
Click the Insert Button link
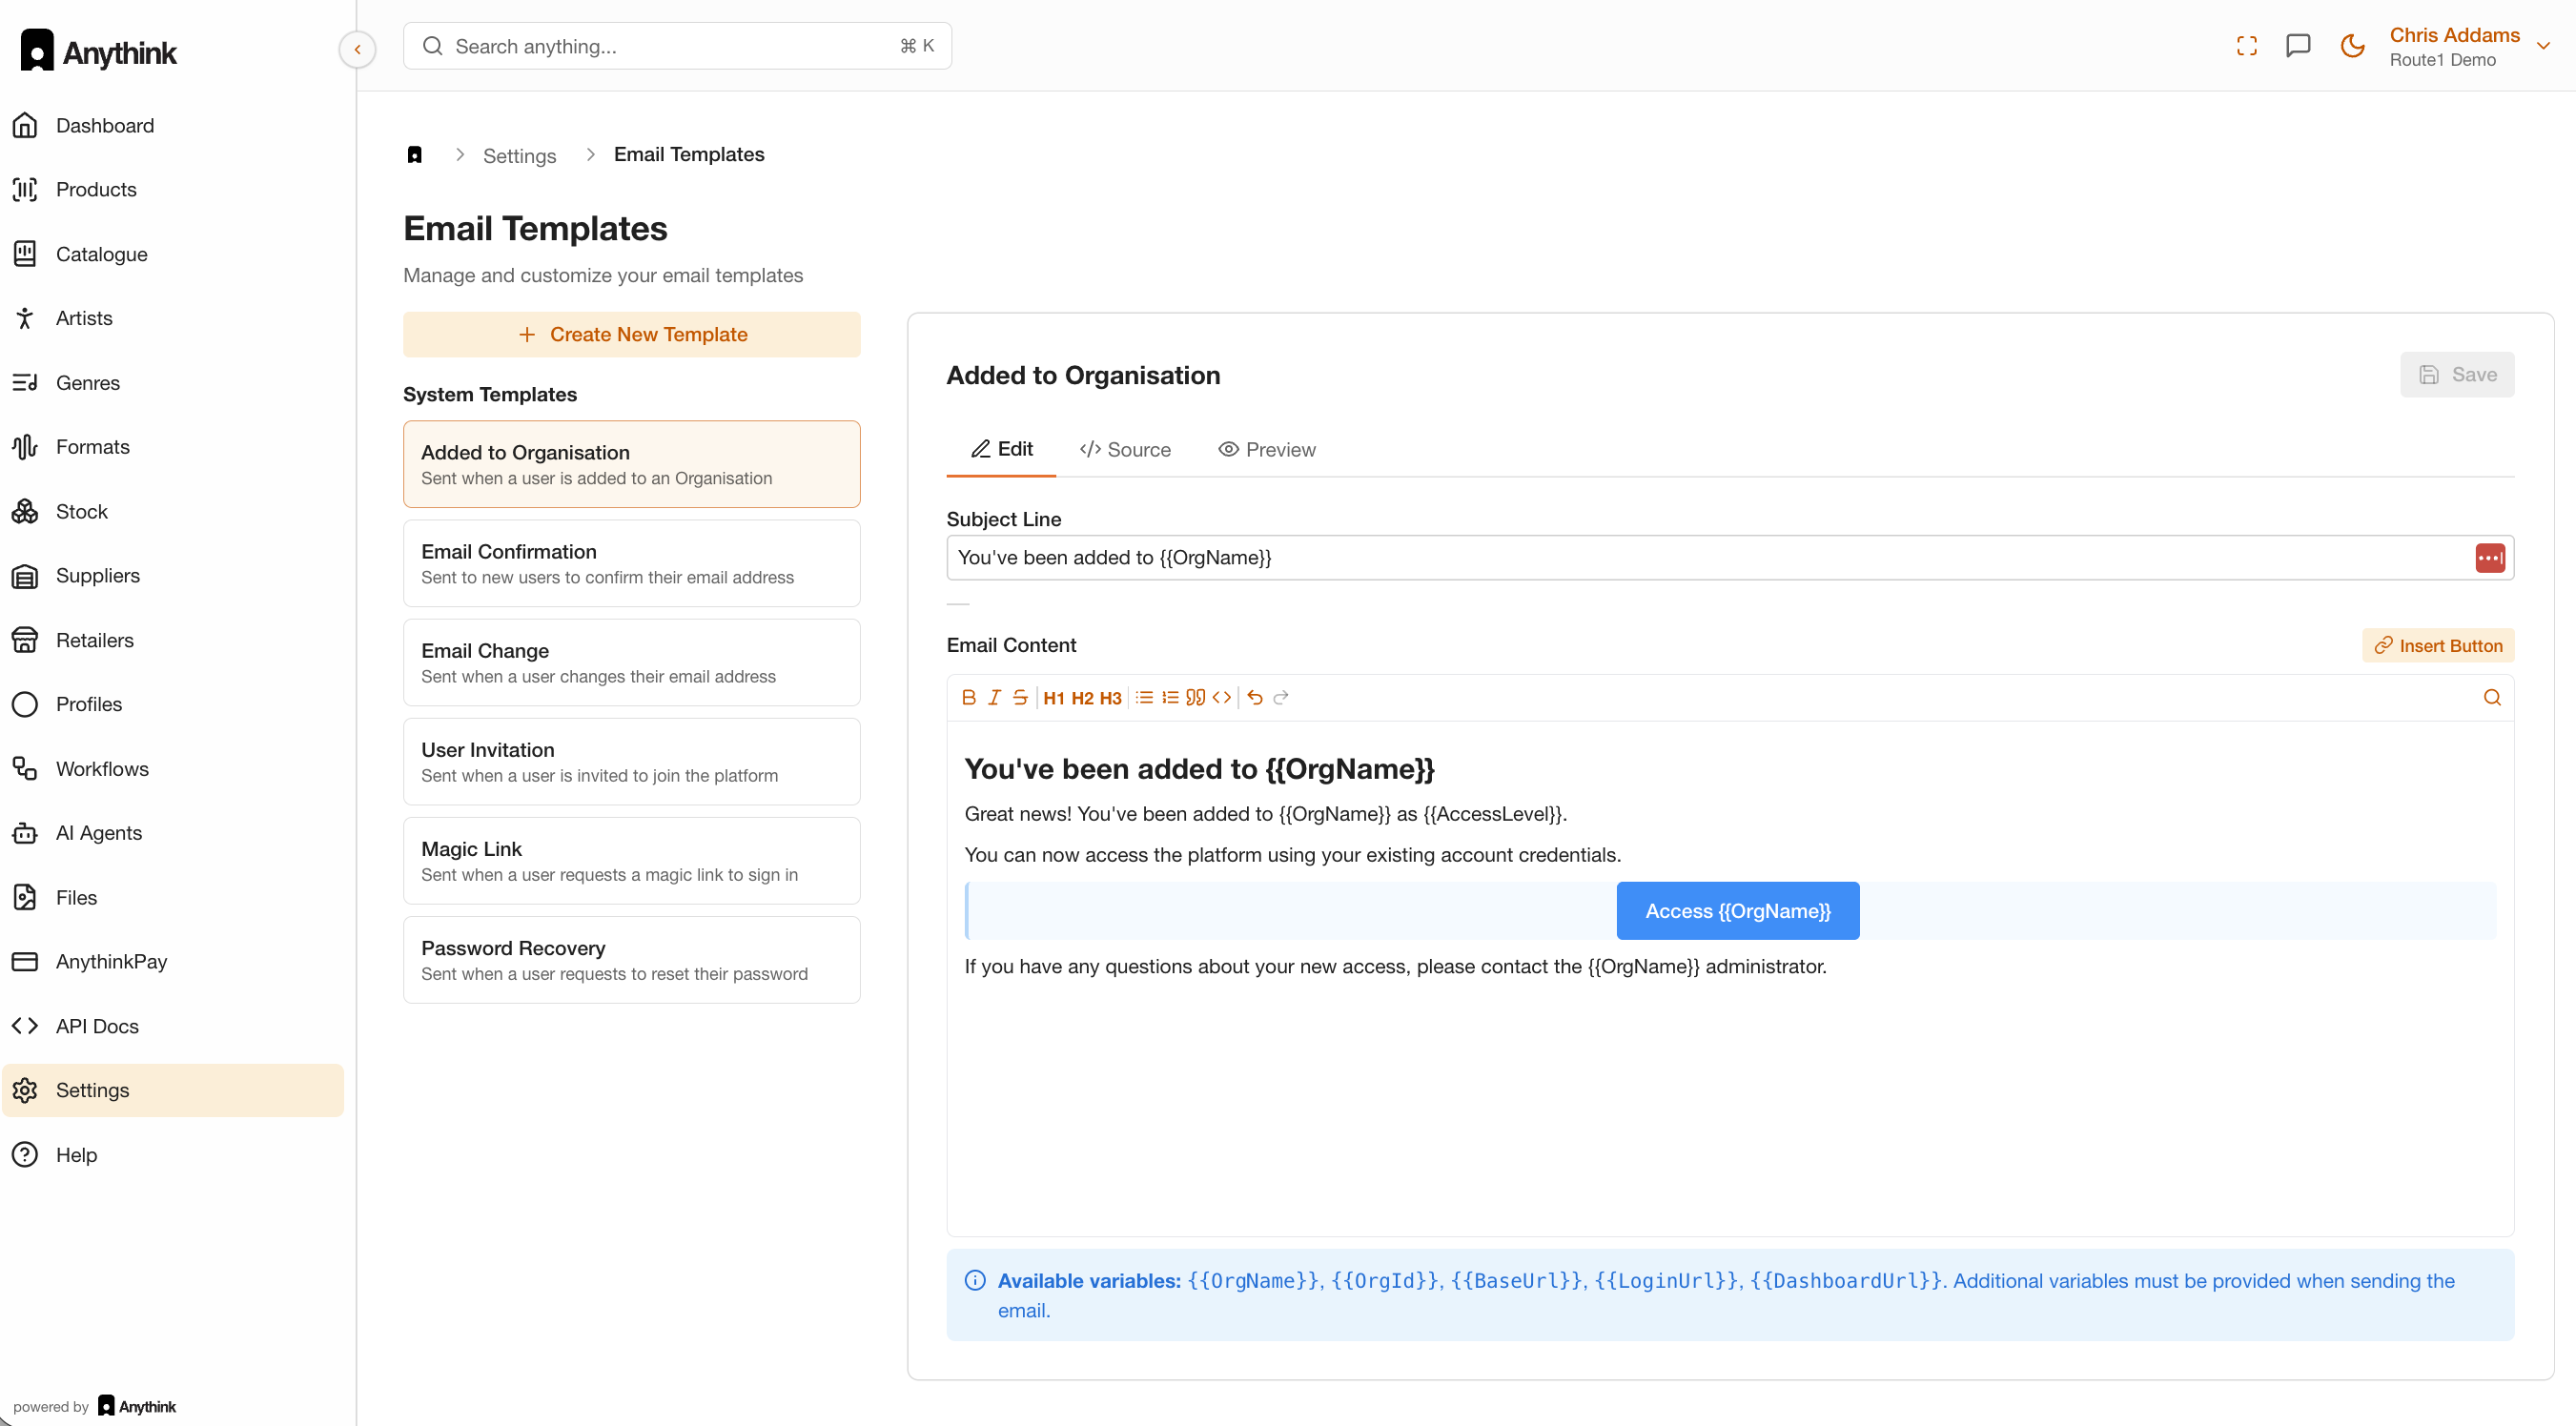click(2437, 645)
